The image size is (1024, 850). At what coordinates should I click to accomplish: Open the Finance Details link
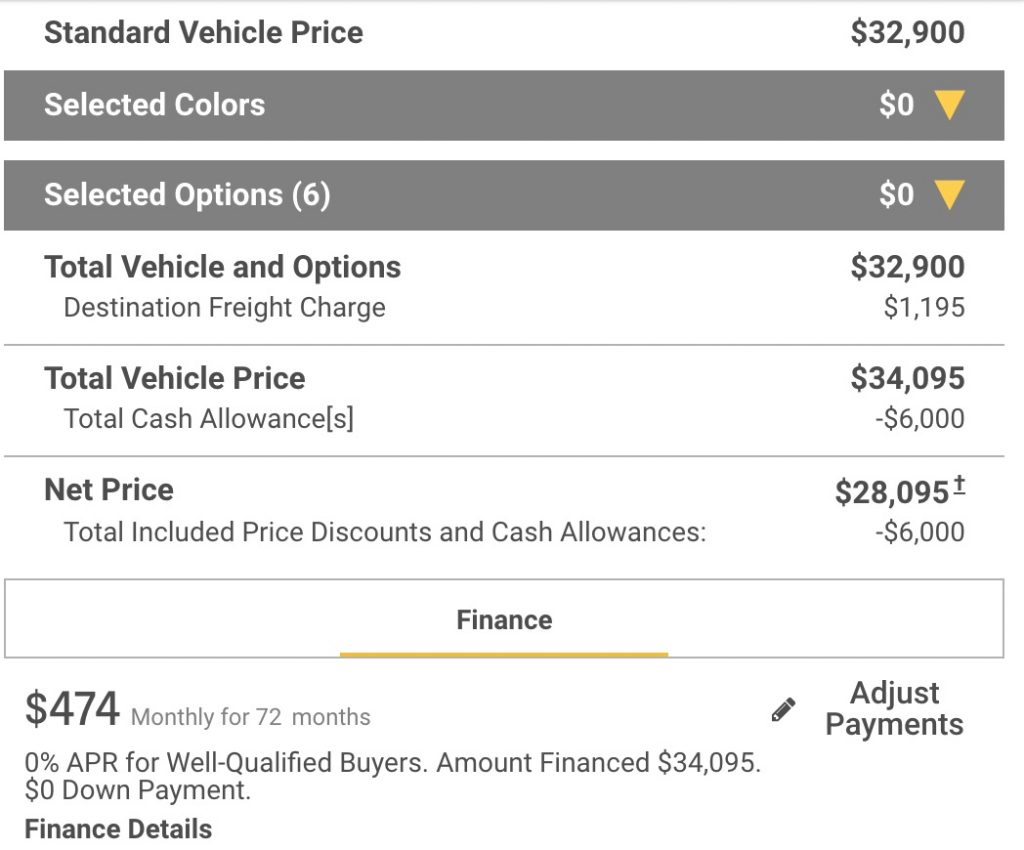118,829
